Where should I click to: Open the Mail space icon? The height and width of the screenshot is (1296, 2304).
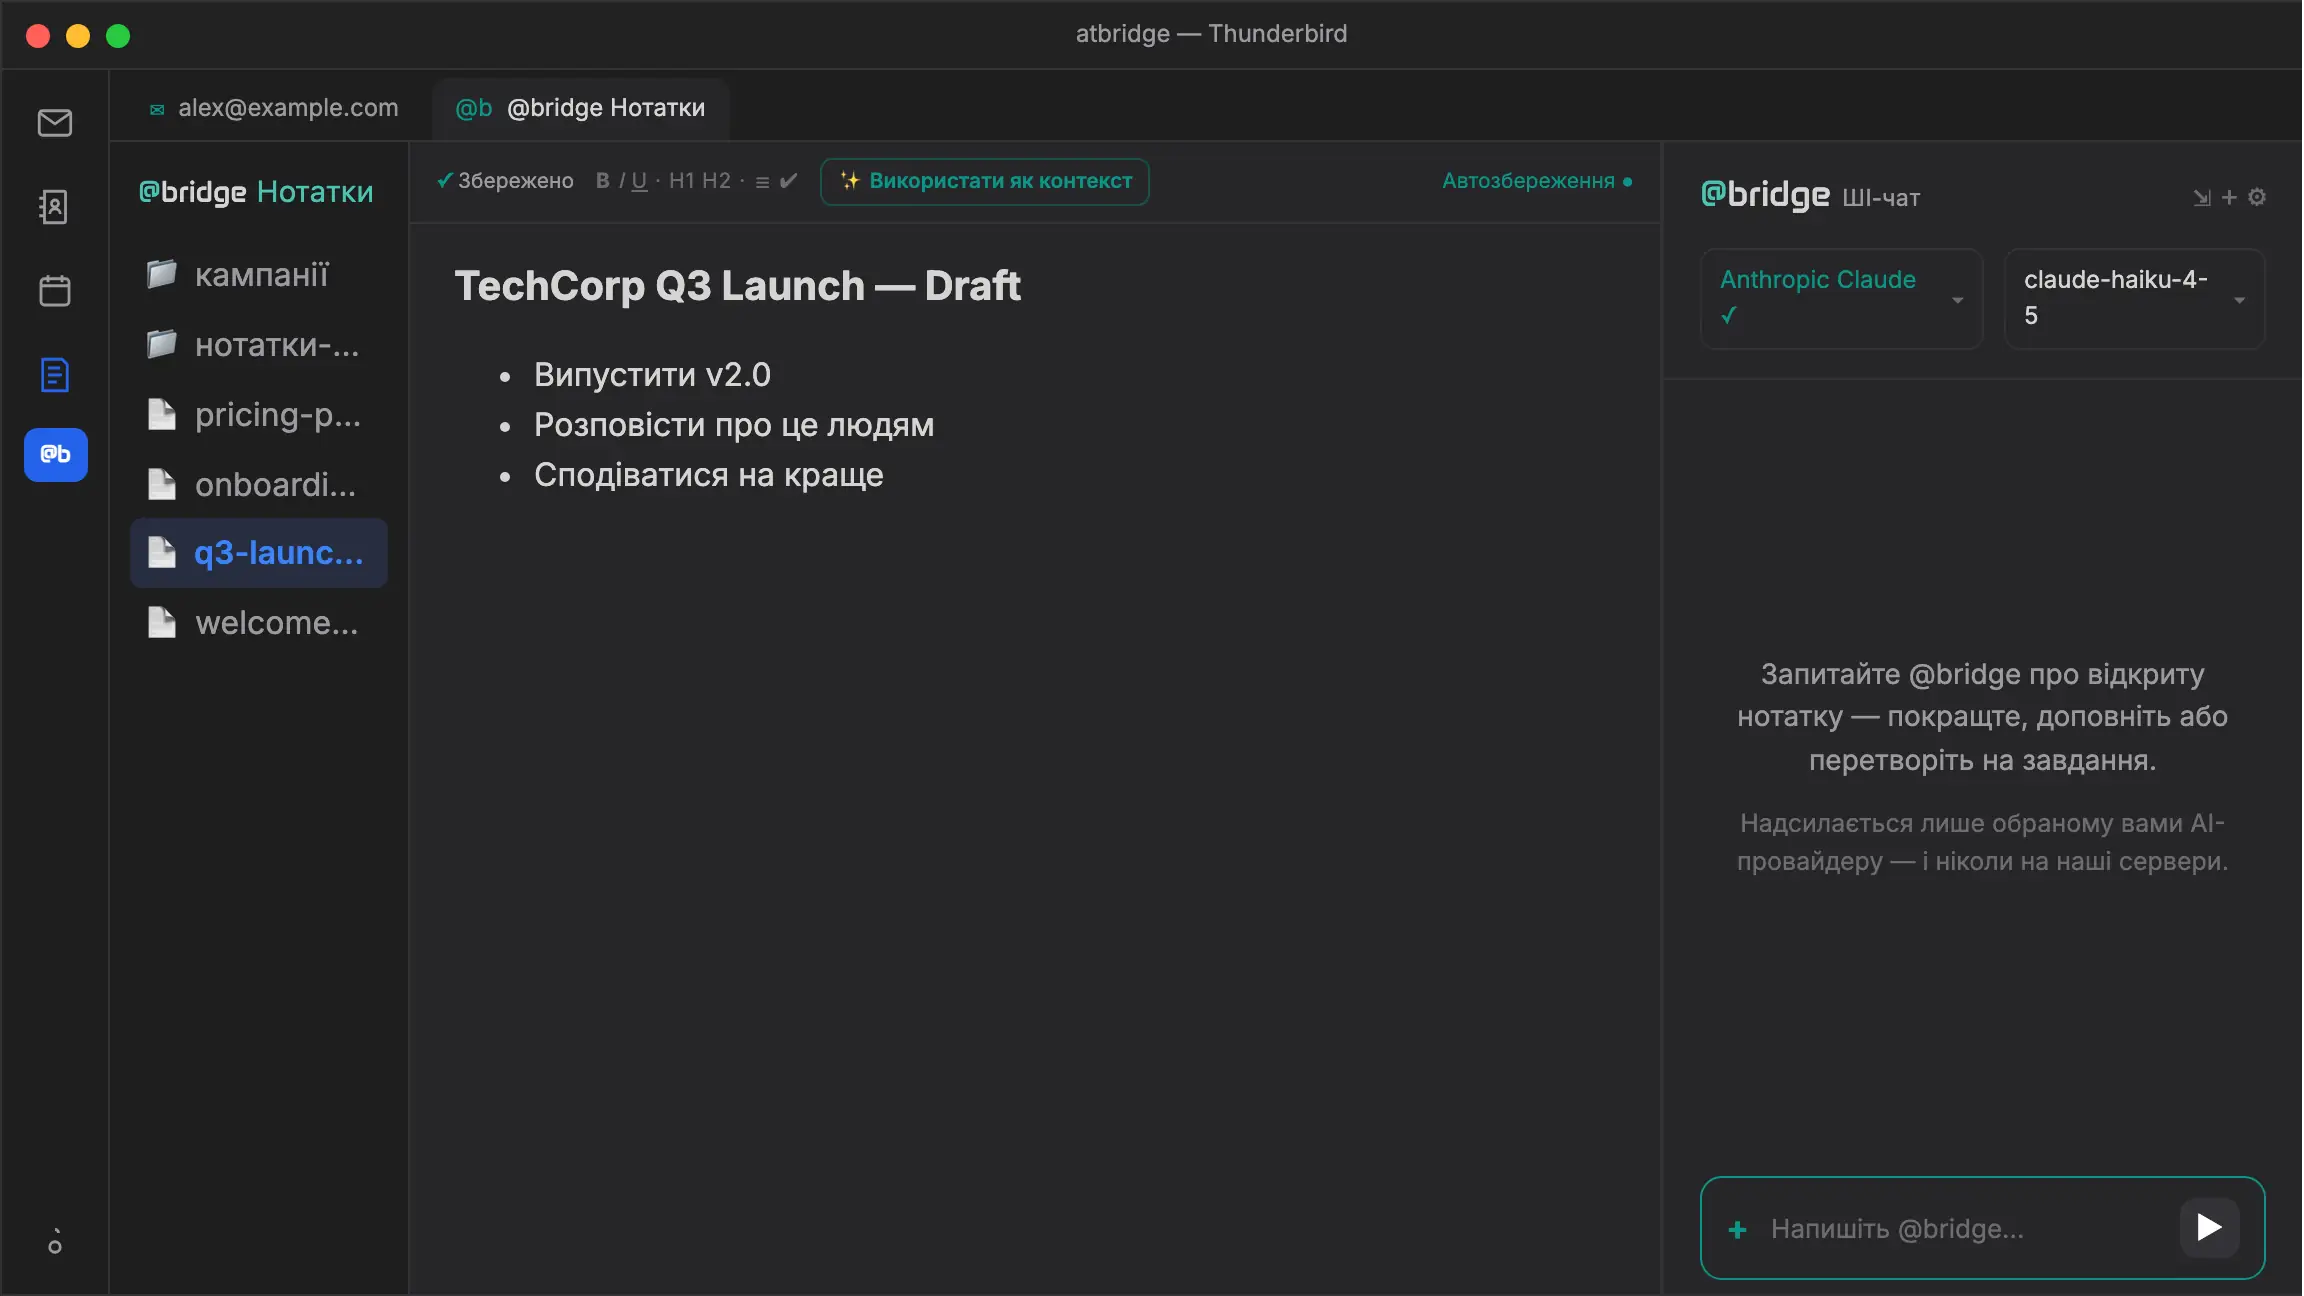55,123
